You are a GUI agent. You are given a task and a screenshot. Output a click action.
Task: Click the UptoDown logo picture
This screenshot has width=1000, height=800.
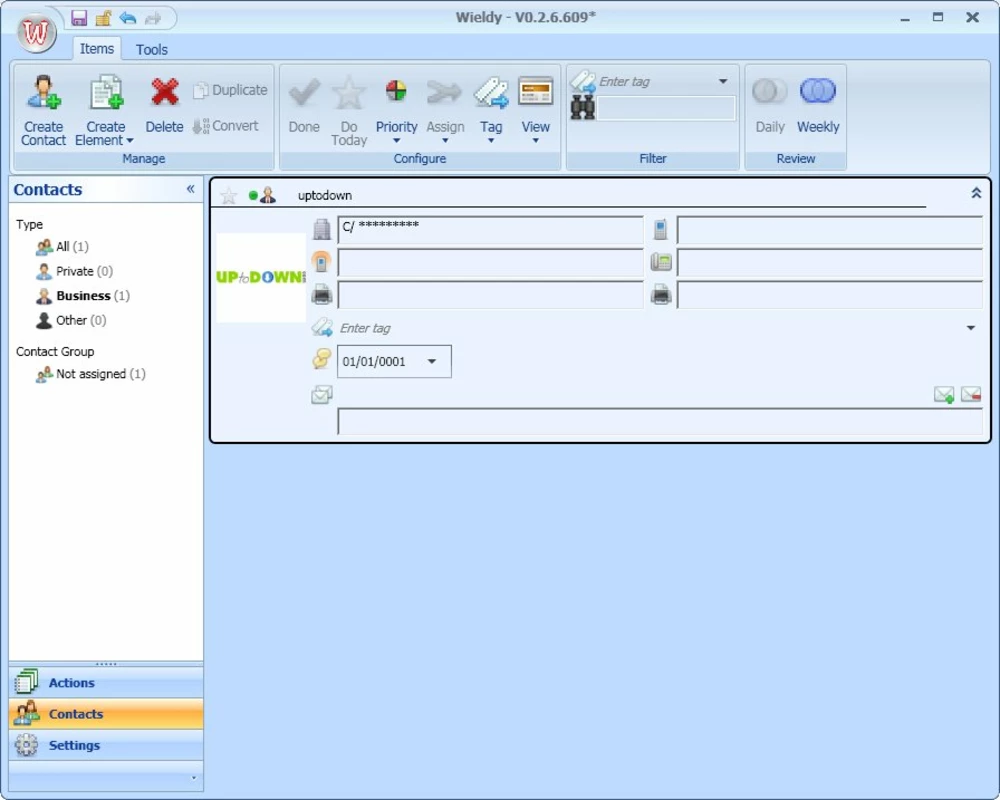(261, 278)
